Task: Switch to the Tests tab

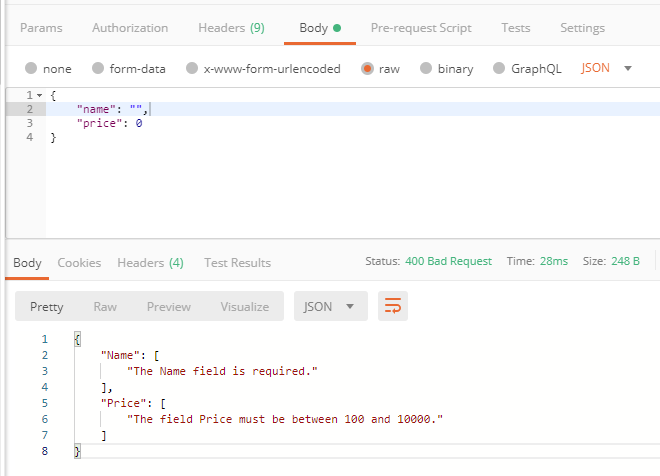Action: click(x=516, y=28)
